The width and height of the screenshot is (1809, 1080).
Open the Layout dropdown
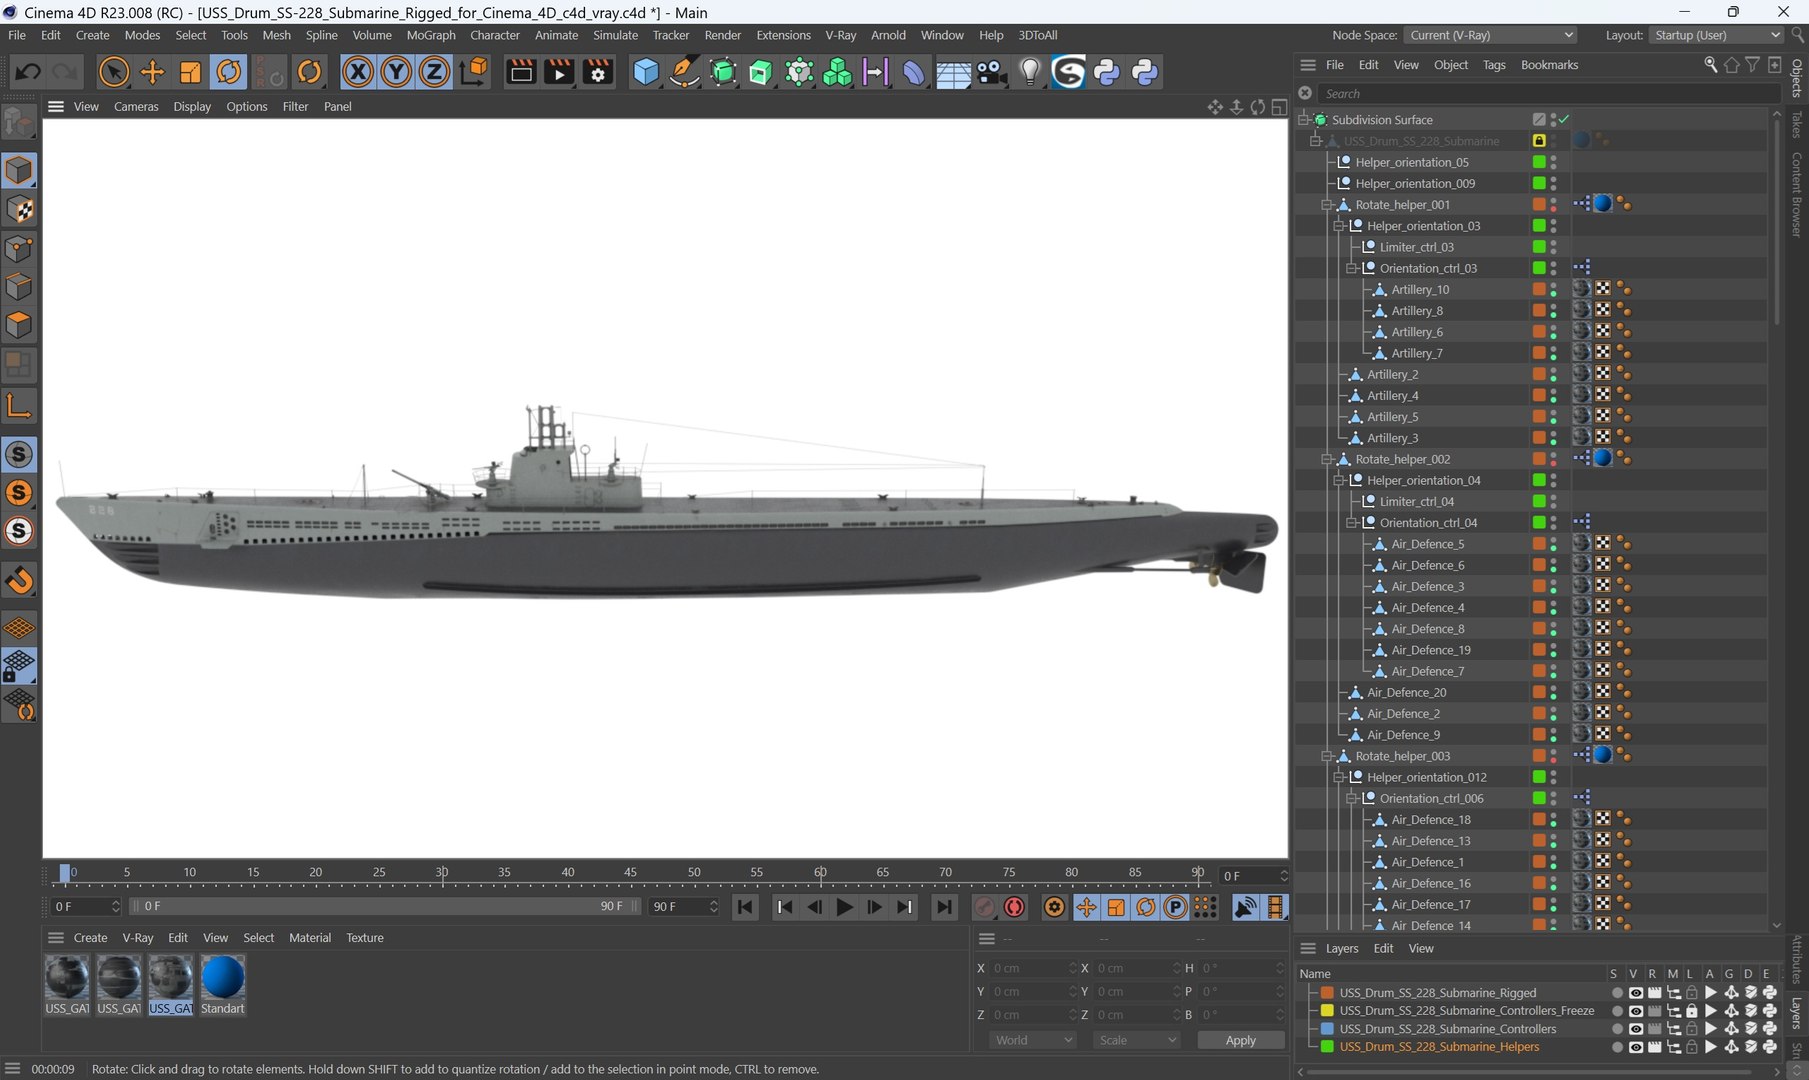pyautogui.click(x=1716, y=35)
